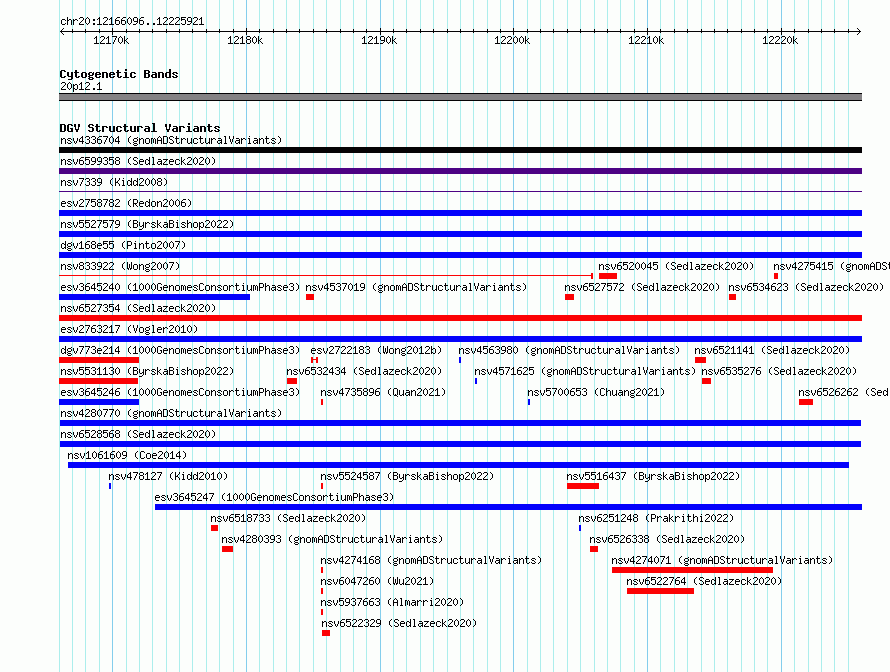Screen dimensions: 890x672
Task: Click the 12200k ruler position label
Action: (x=512, y=40)
